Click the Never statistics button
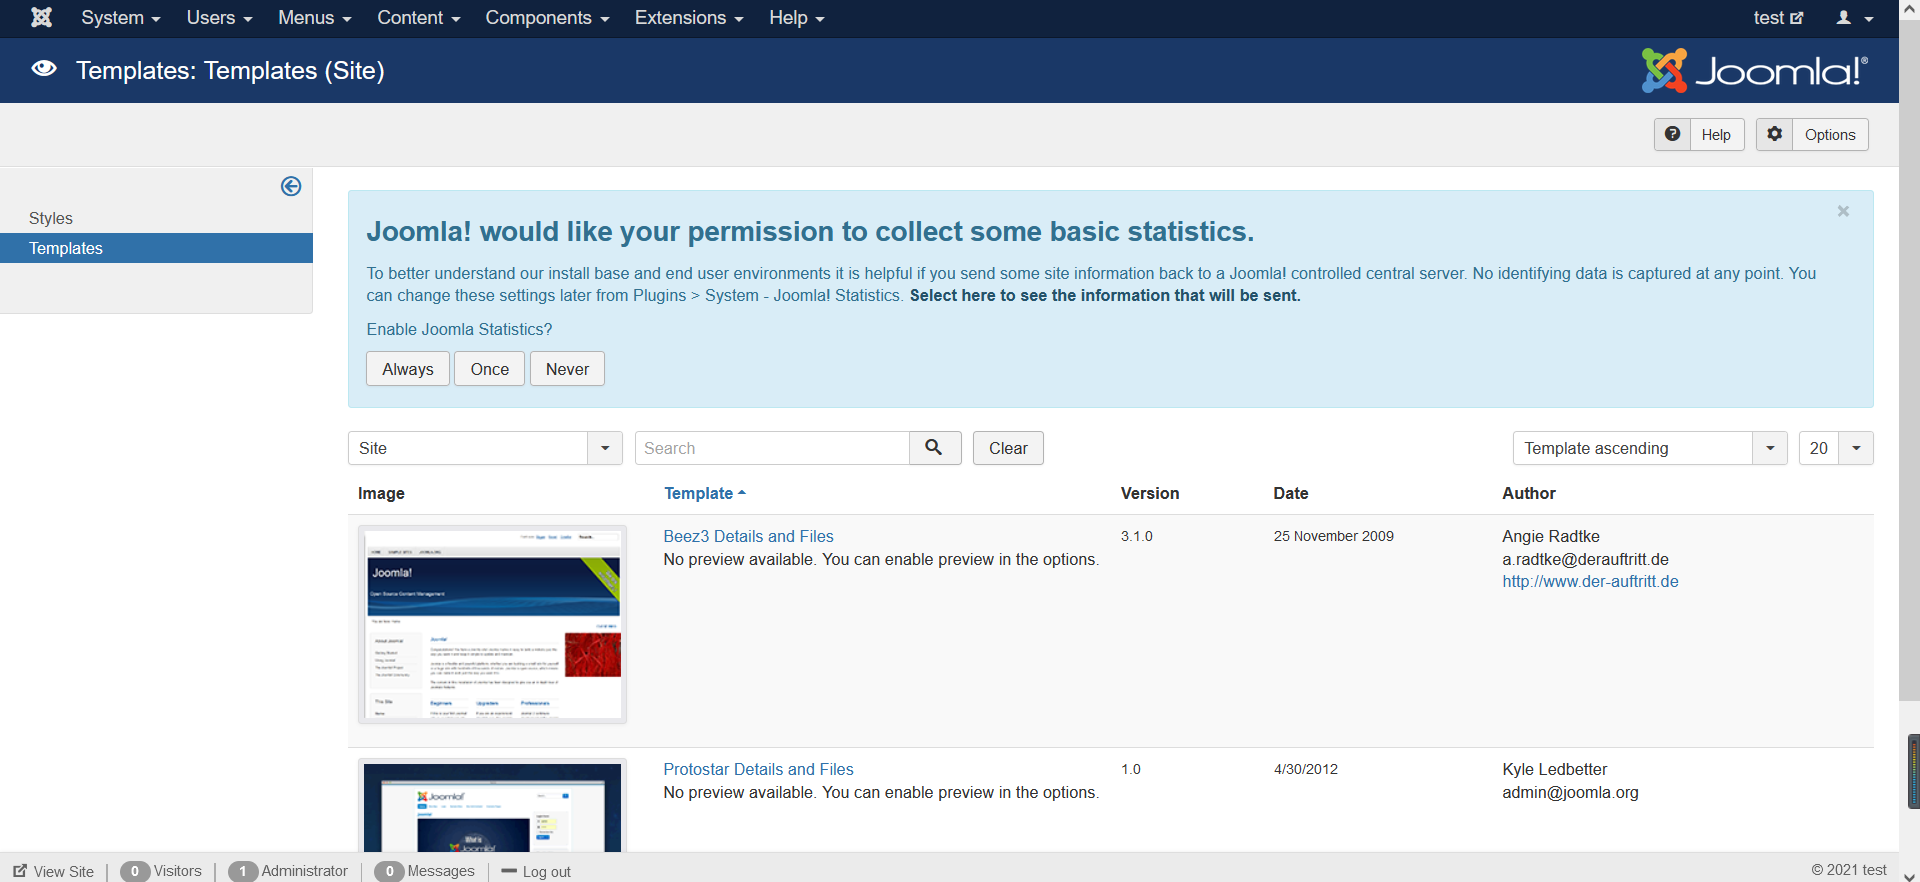The height and width of the screenshot is (882, 1920). pos(567,369)
